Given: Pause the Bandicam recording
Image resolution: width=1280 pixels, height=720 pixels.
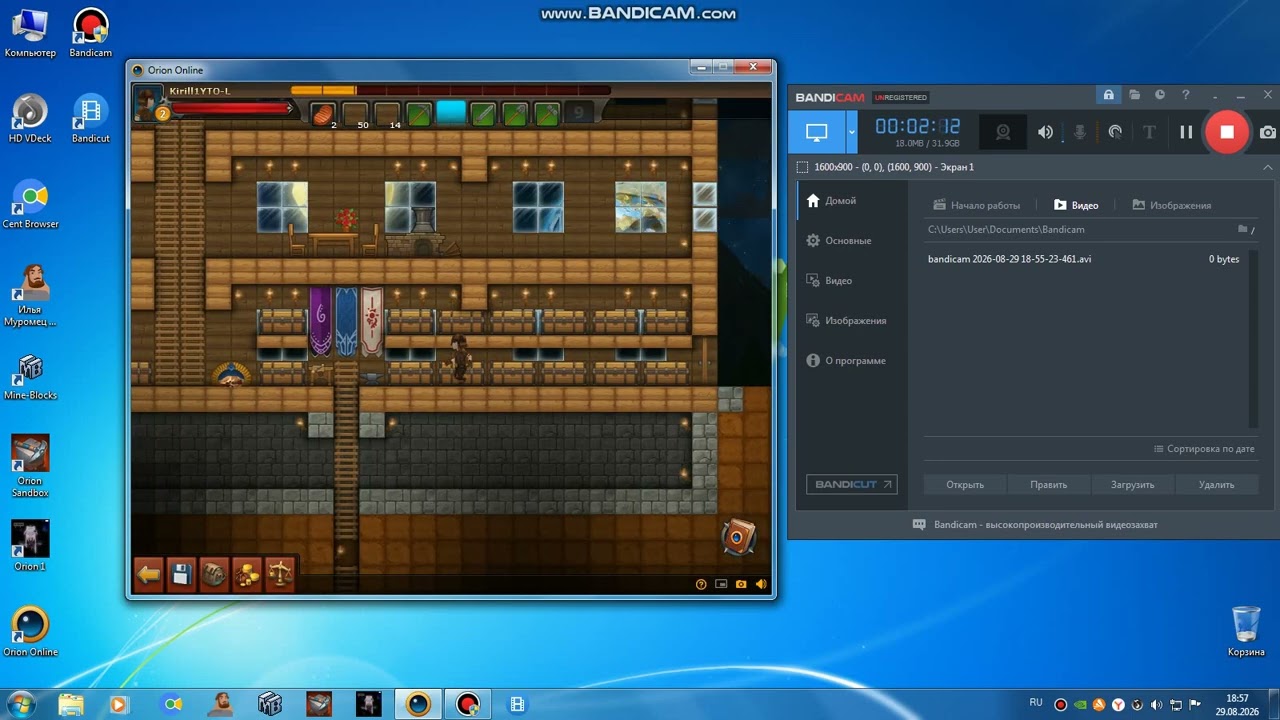Looking at the screenshot, I should click(x=1186, y=132).
